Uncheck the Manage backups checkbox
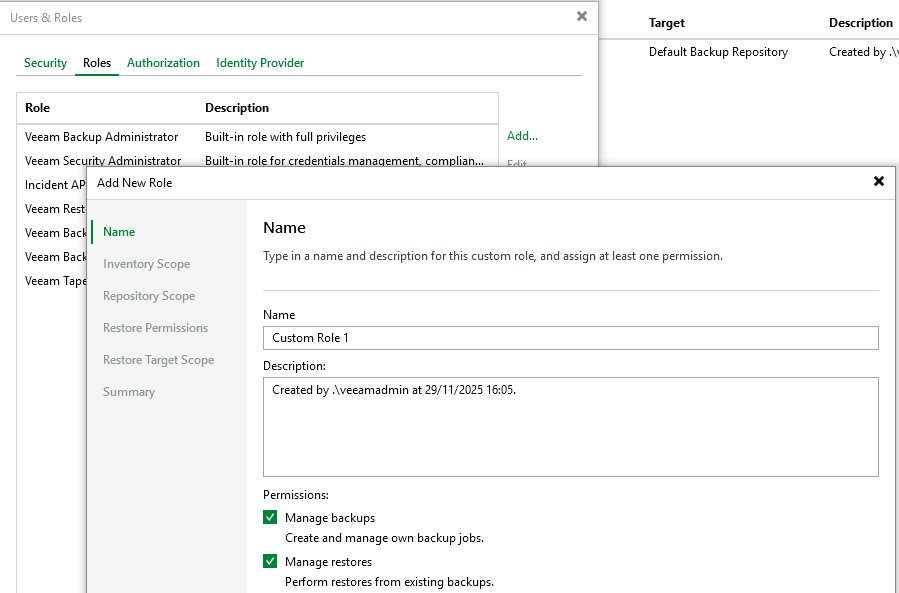The height and width of the screenshot is (593, 899). click(270, 518)
